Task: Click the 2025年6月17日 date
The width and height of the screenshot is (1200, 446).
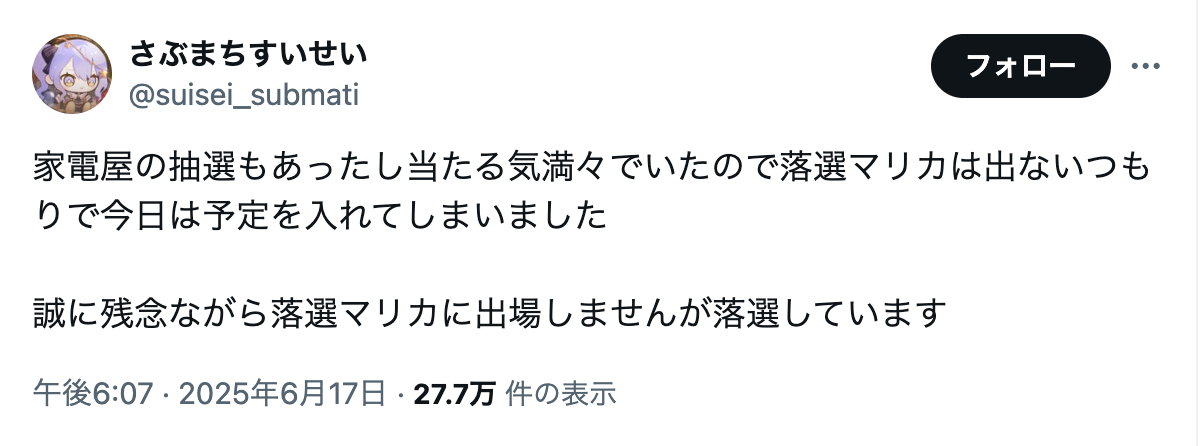Action: pyautogui.click(x=281, y=394)
